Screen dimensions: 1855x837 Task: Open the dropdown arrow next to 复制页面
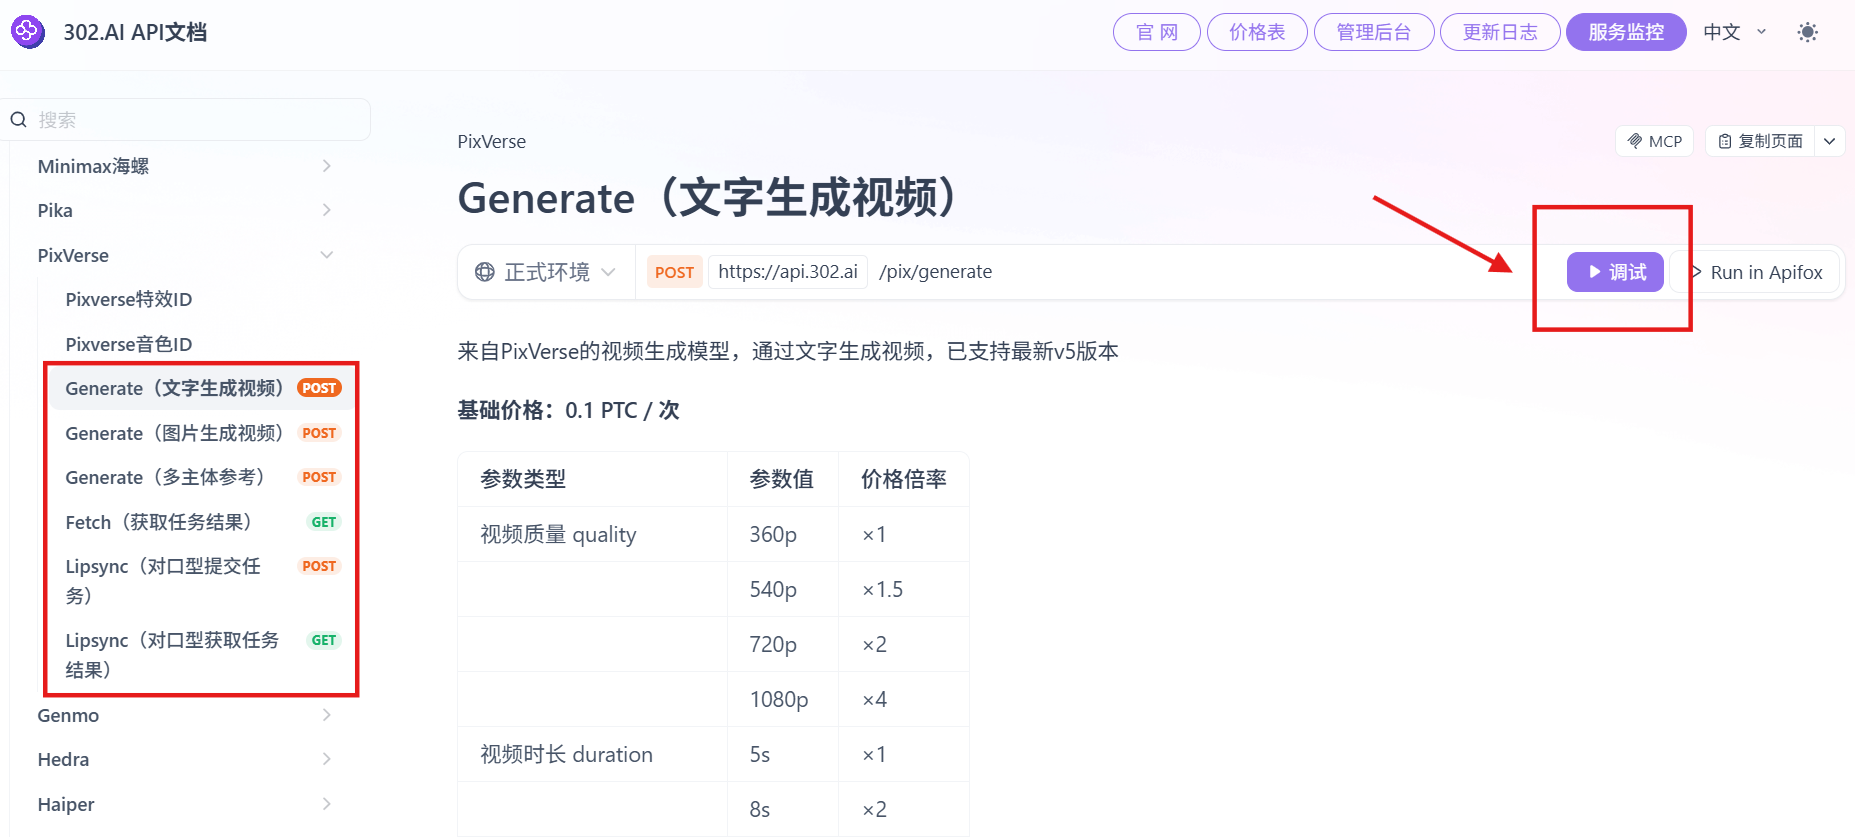1829,141
